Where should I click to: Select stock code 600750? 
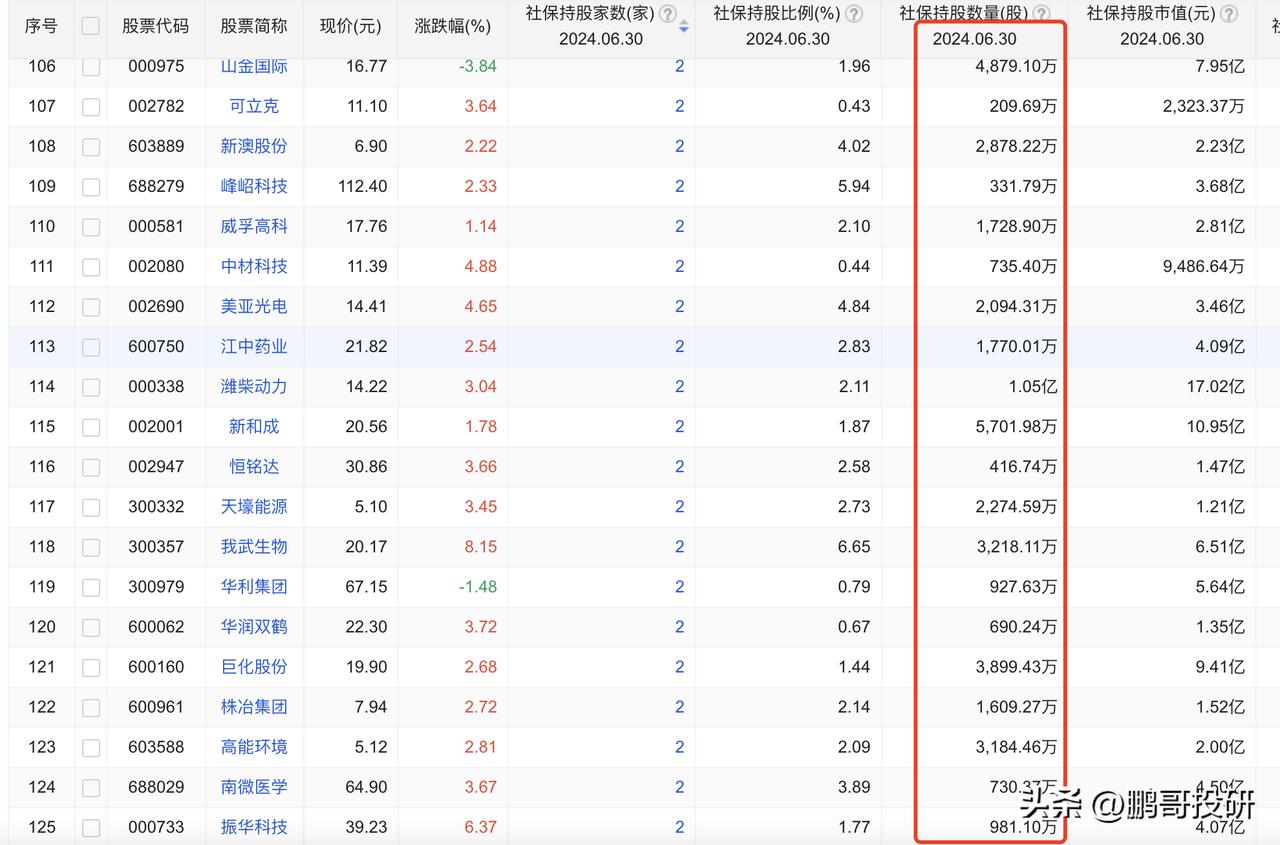[x=156, y=346]
